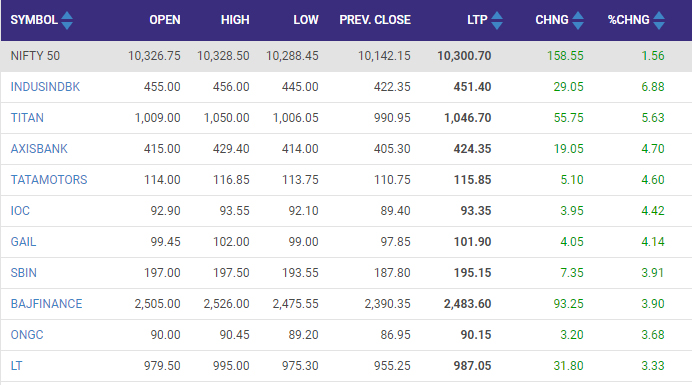Open the INDUSINDBK stock link
692x385 pixels.
click(x=45, y=87)
